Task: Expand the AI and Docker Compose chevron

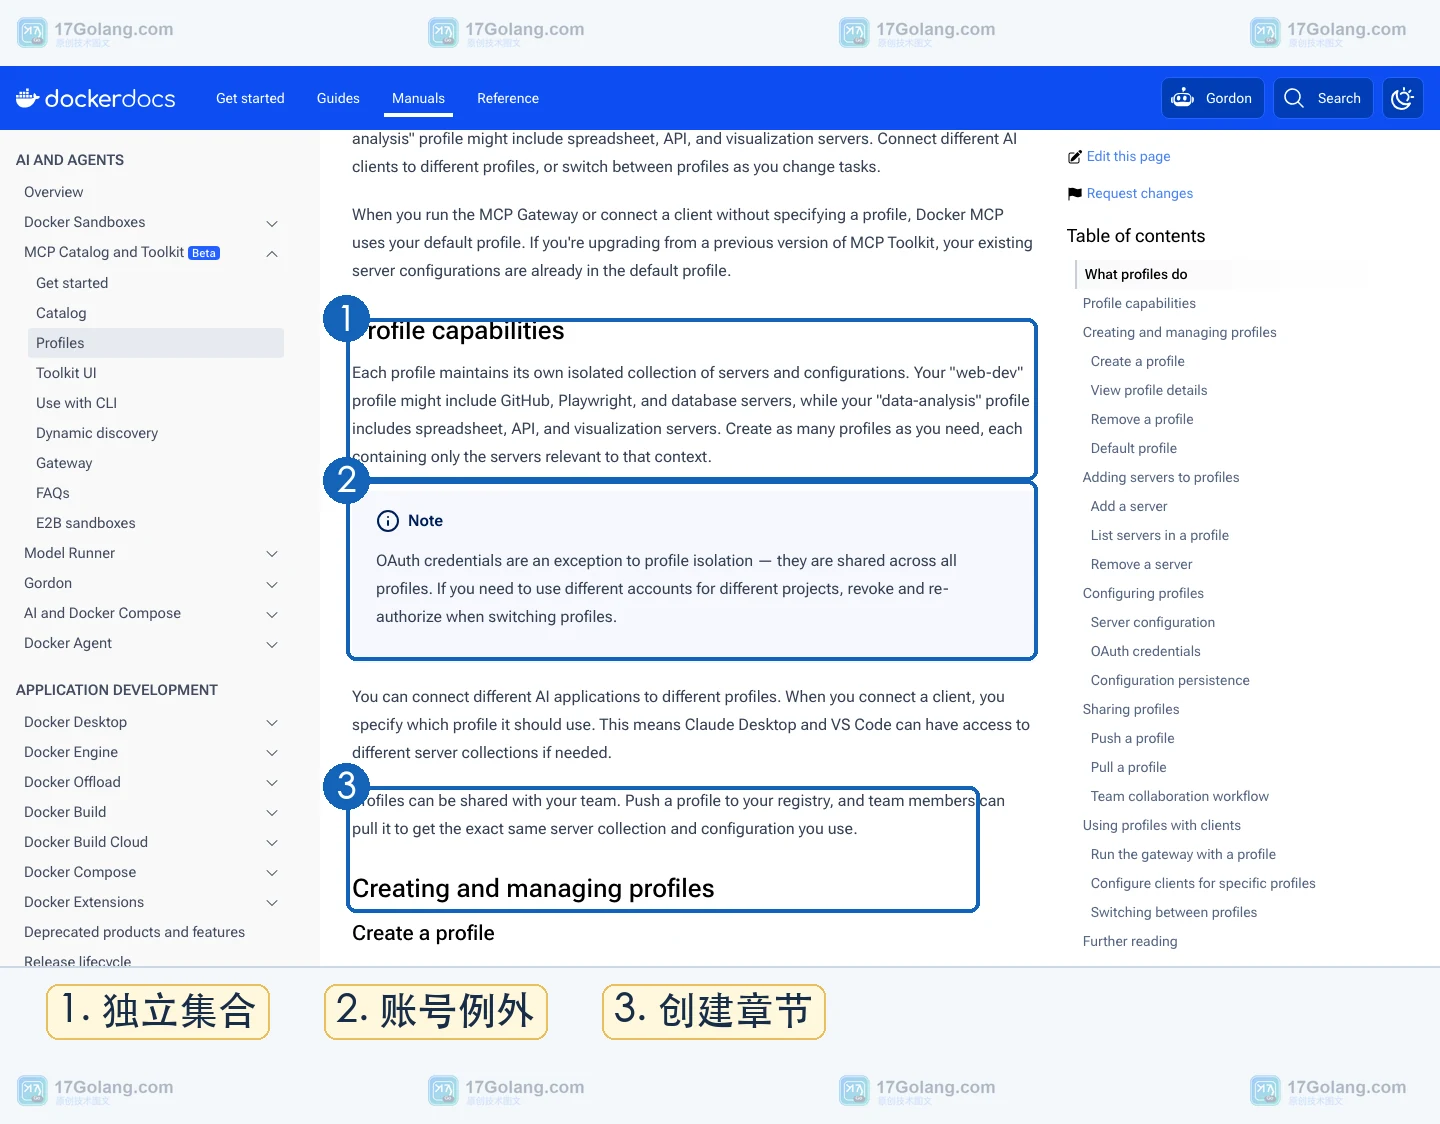Action: click(272, 614)
